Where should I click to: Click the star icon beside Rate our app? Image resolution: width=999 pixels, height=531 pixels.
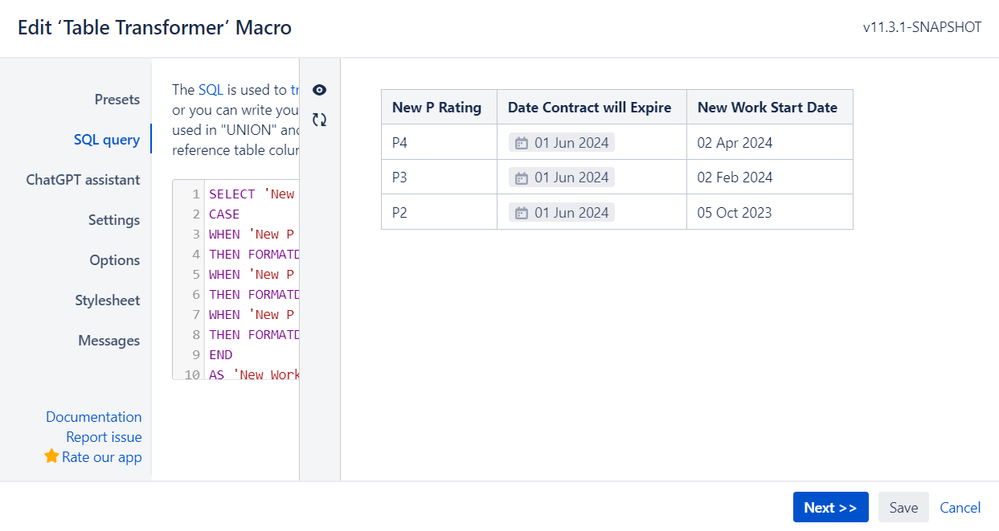(52, 456)
